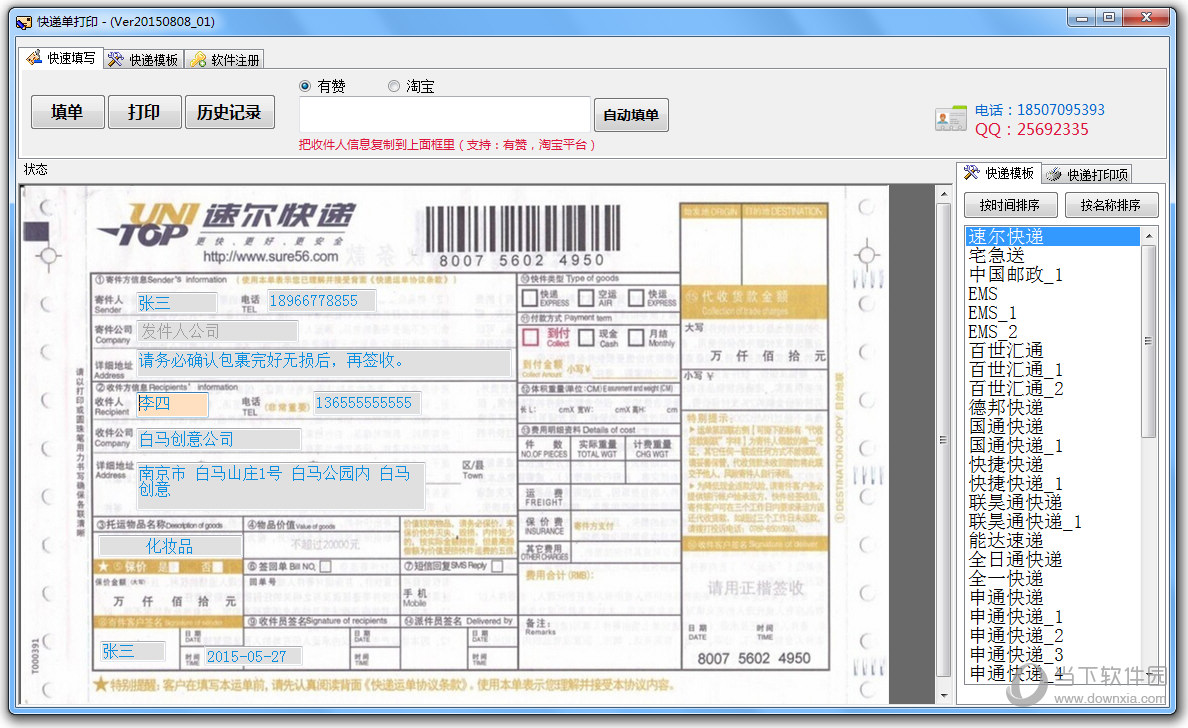This screenshot has height=728, width=1188.
Task: Click the sender phone field 18966778855
Action: [321, 301]
